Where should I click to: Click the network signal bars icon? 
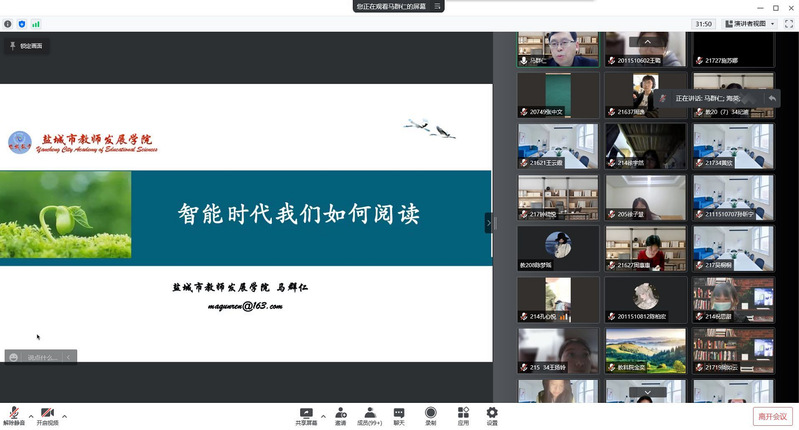tap(36, 23)
